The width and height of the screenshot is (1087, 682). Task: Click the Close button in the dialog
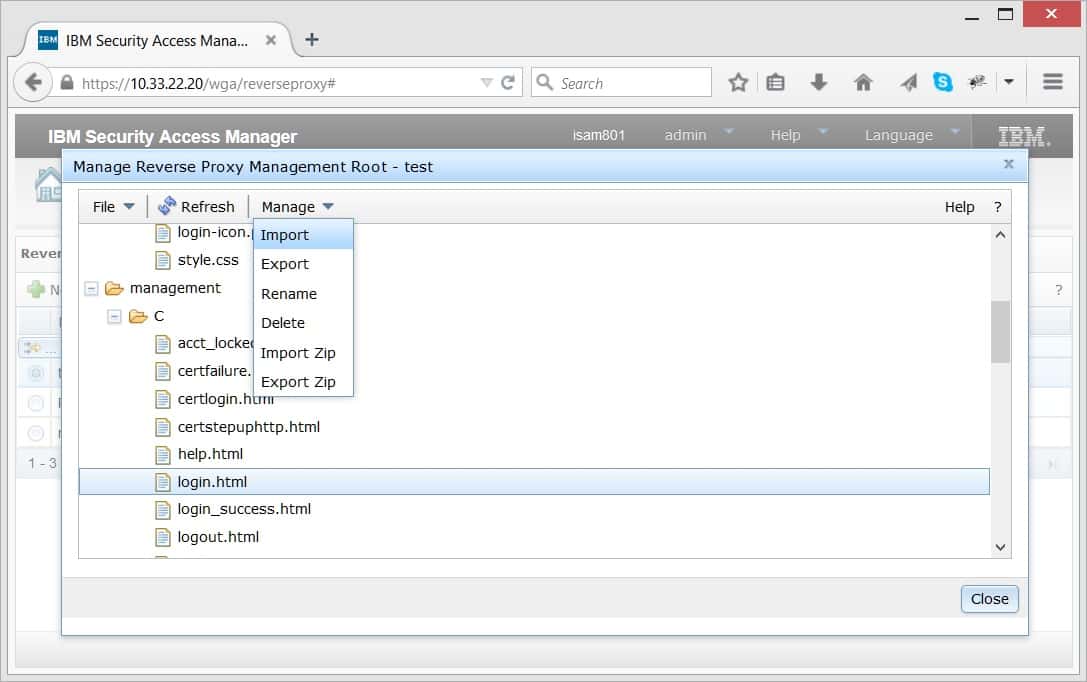click(989, 599)
